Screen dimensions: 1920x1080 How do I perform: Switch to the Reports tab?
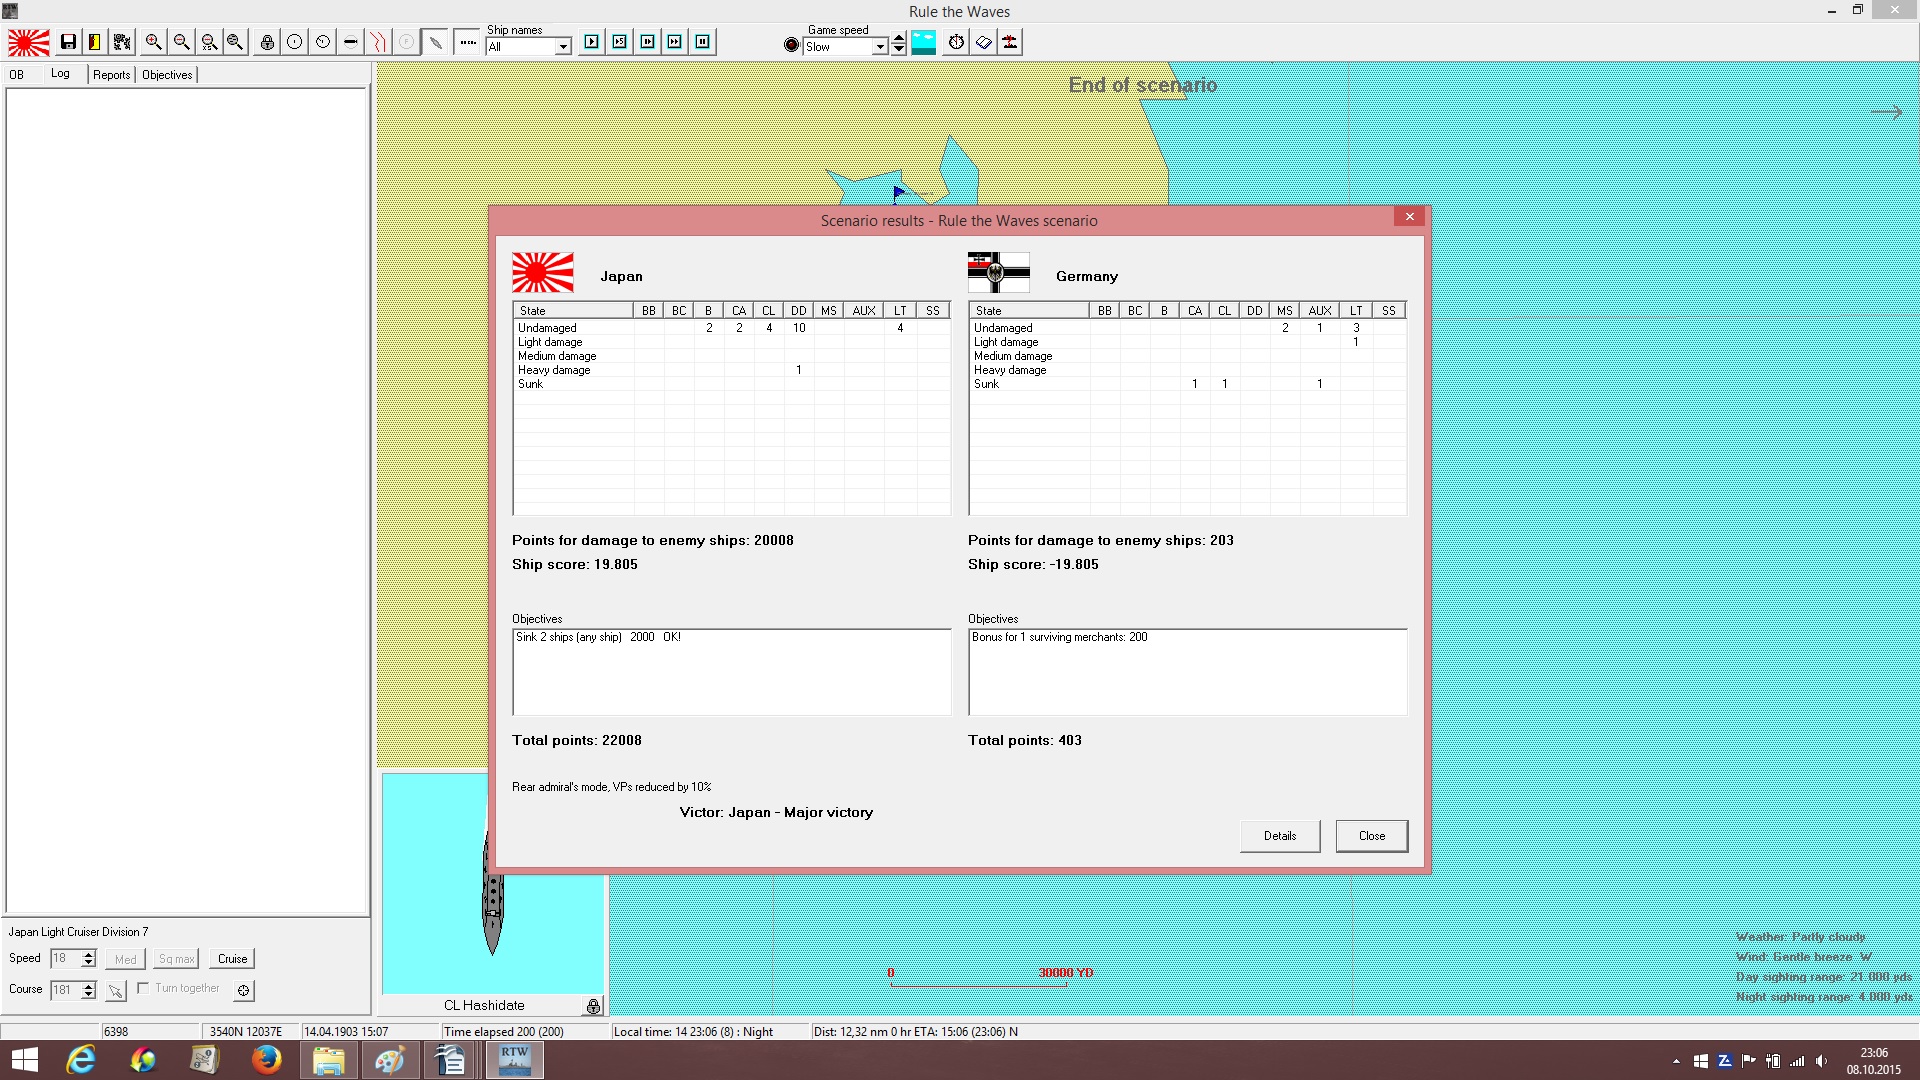[112, 75]
